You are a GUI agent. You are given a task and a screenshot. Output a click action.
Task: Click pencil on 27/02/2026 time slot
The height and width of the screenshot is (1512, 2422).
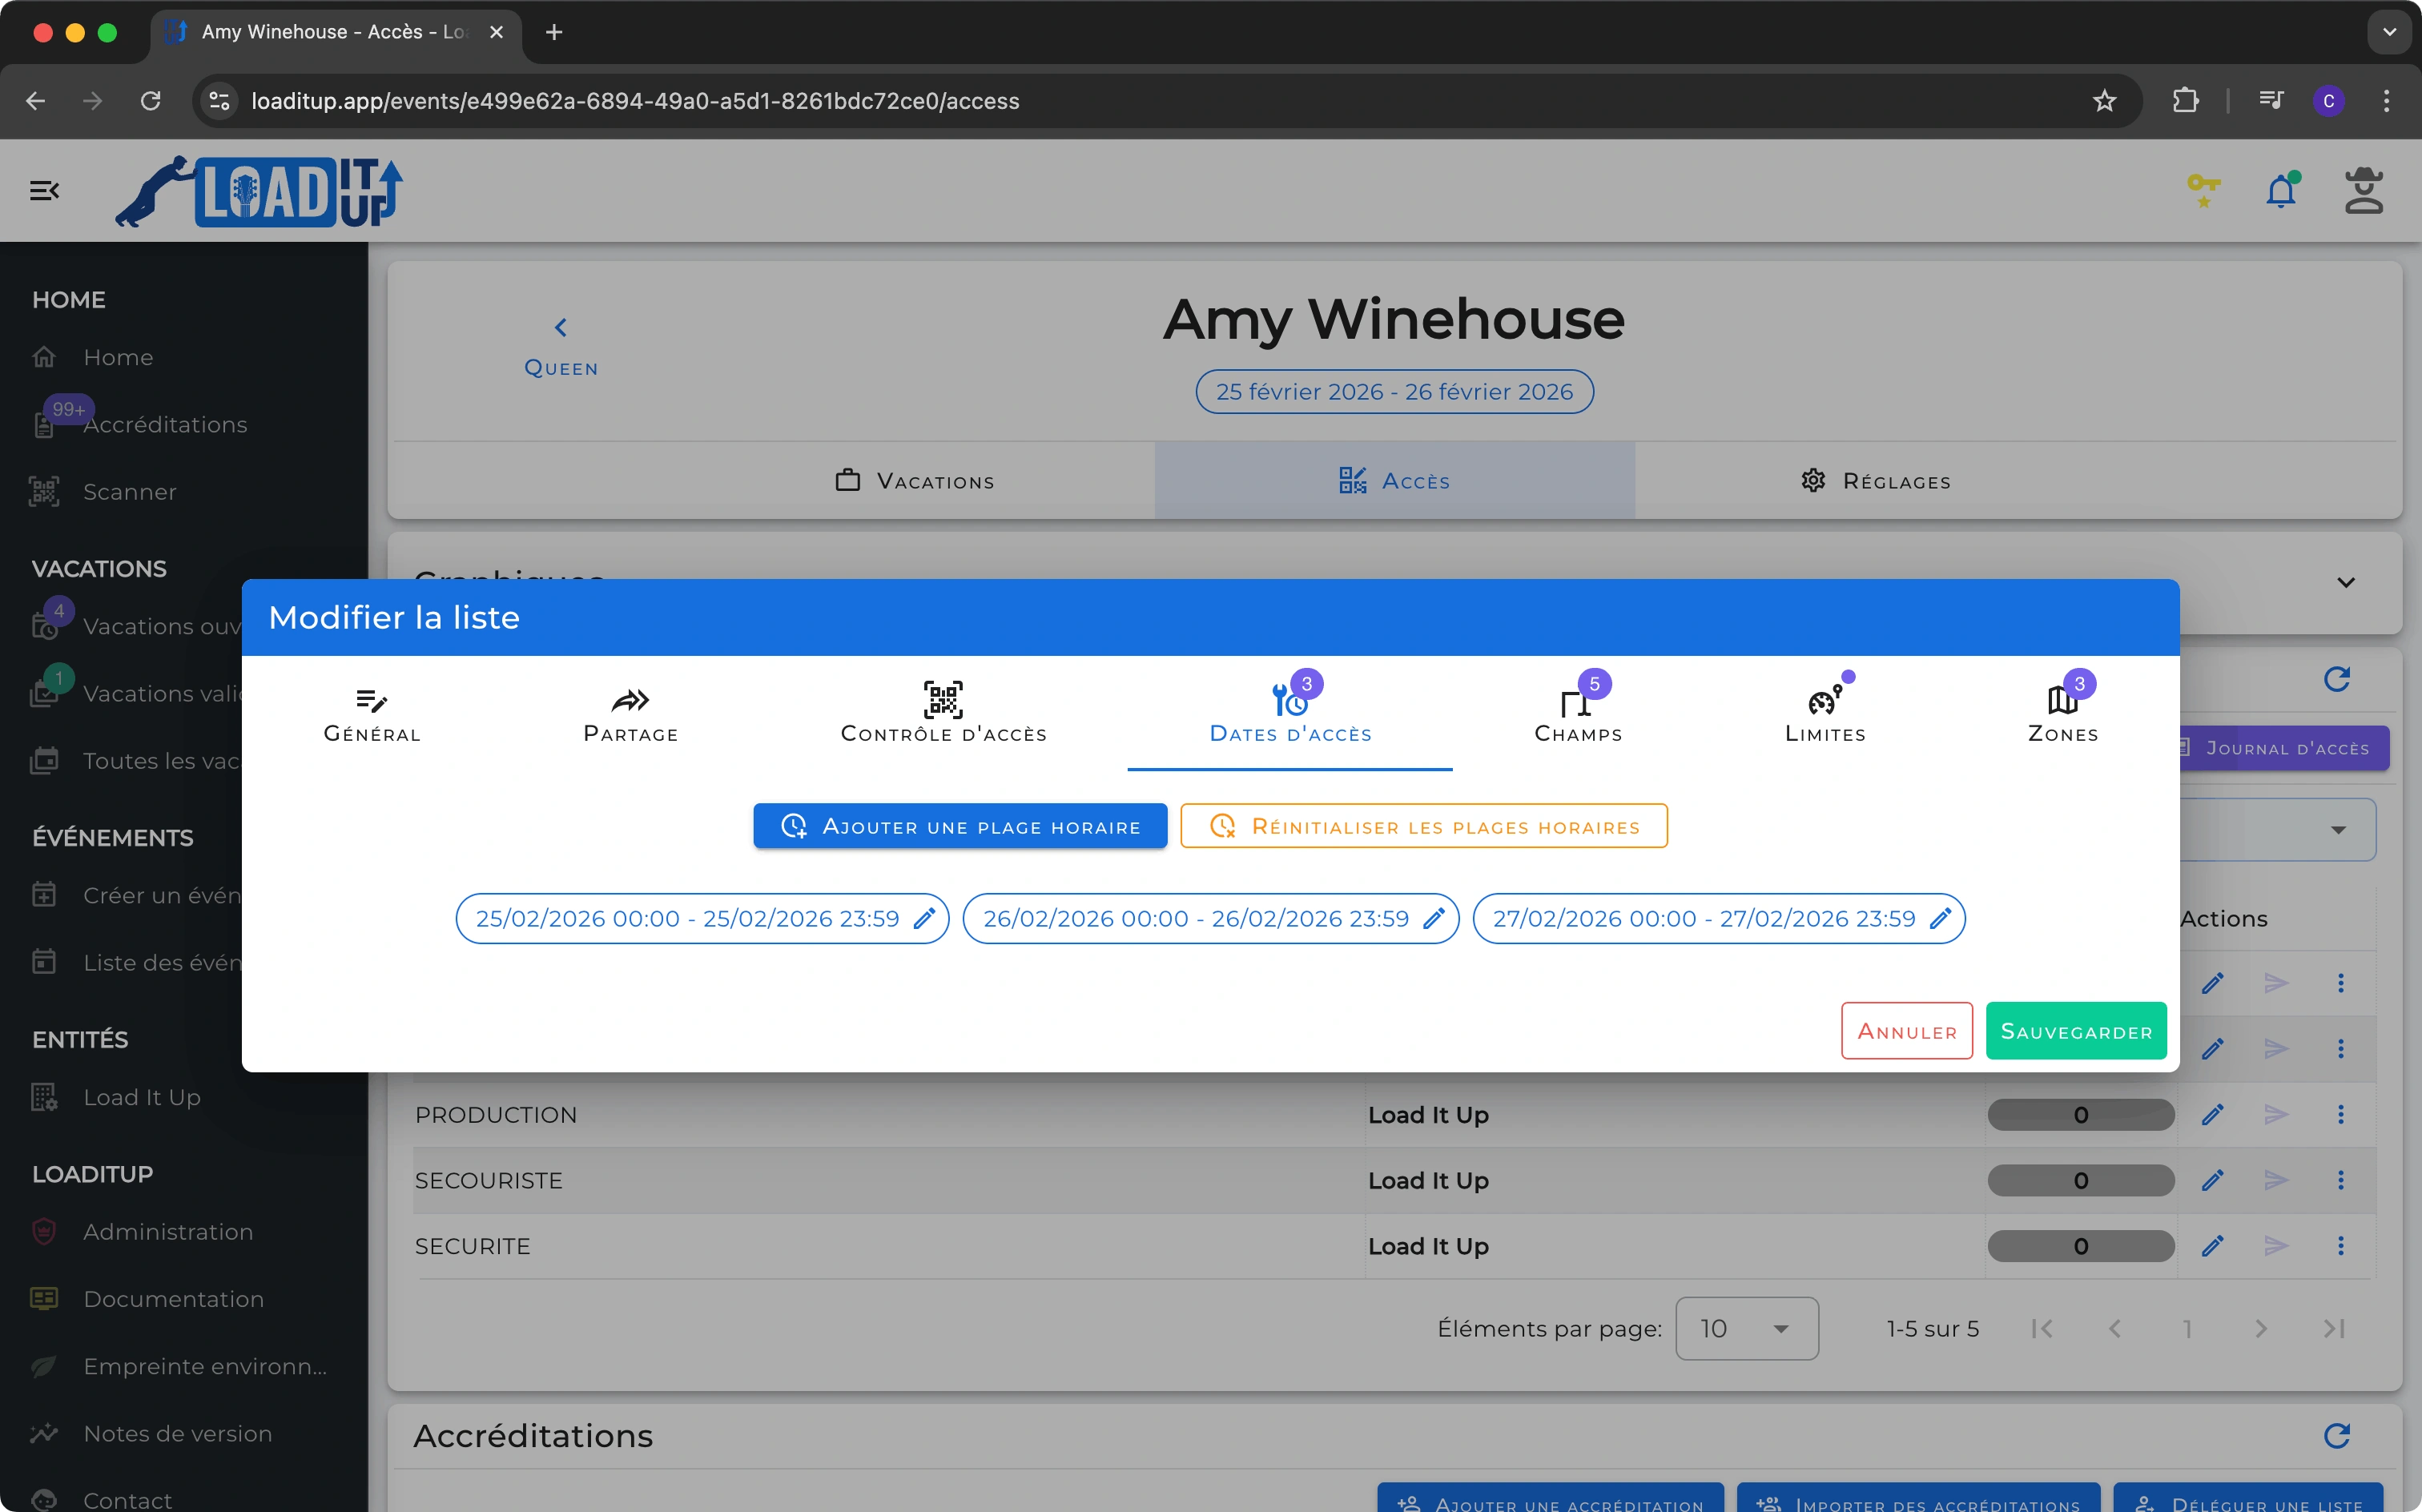(x=1940, y=918)
